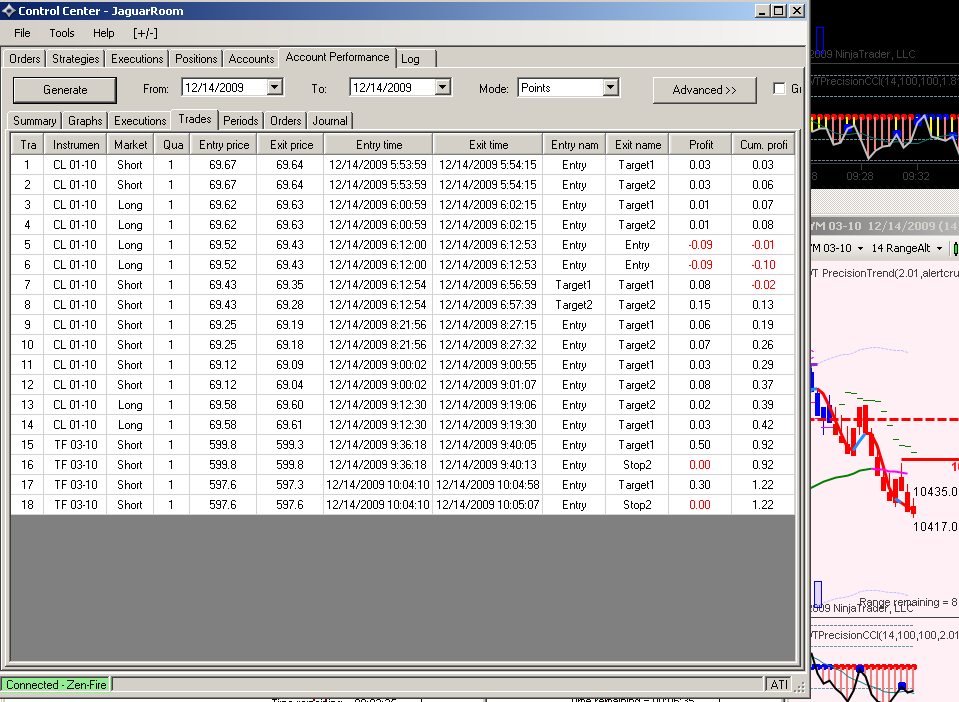Open the Orders sub-tab next to Periods
Screen dimensions: 959x702
point(286,120)
